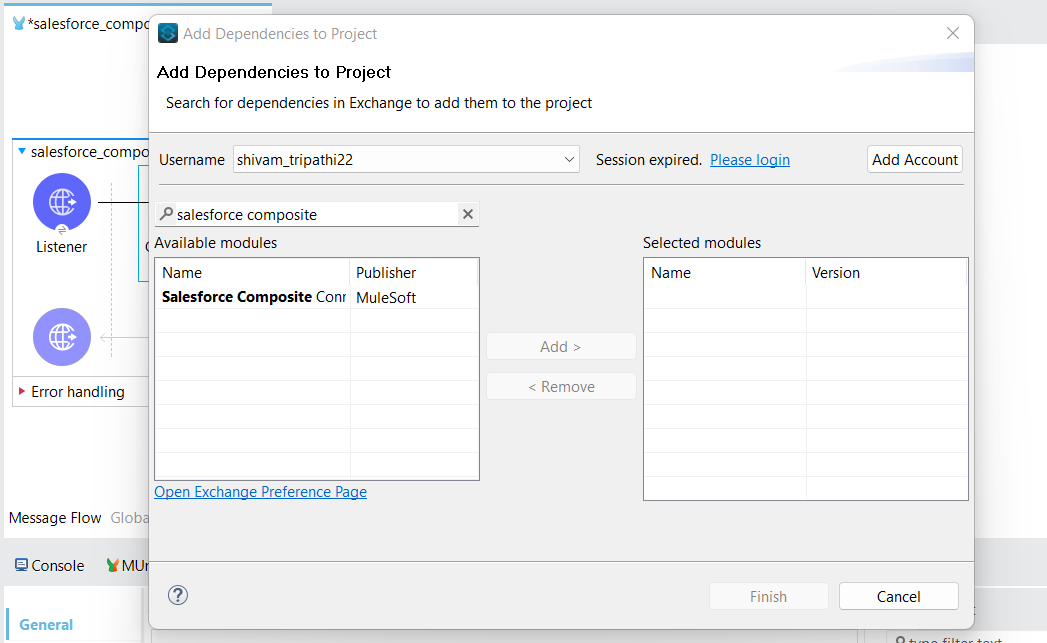Open Exchange Preference Page link
This screenshot has width=1047, height=643.
coord(260,491)
